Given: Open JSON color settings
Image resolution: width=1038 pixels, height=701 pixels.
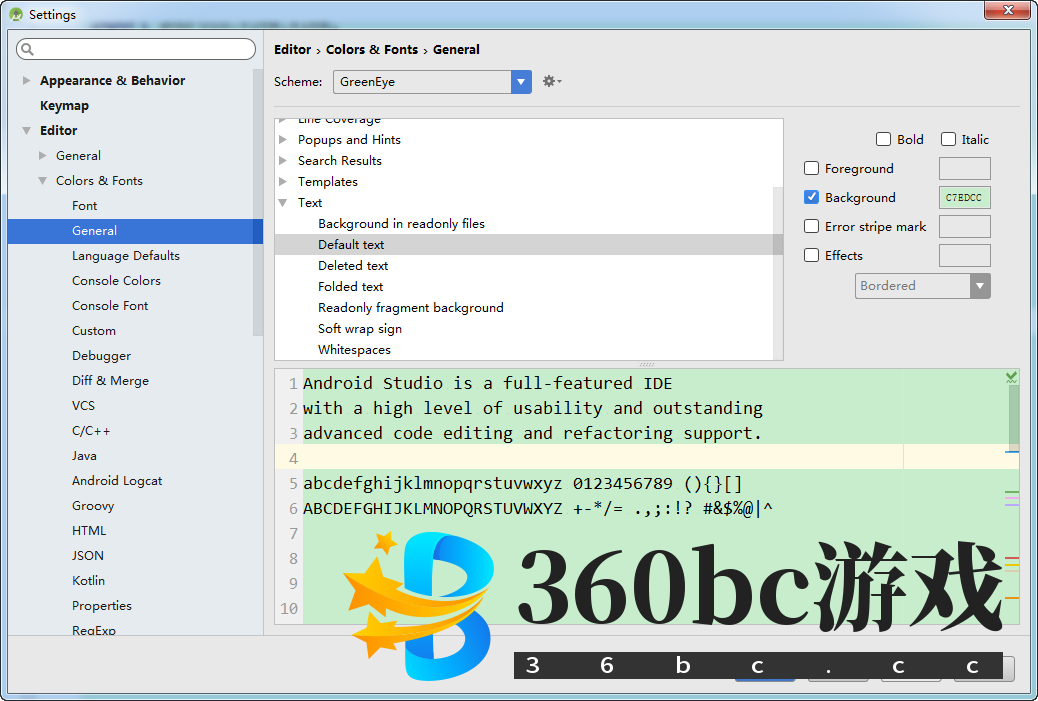Looking at the screenshot, I should point(88,556).
